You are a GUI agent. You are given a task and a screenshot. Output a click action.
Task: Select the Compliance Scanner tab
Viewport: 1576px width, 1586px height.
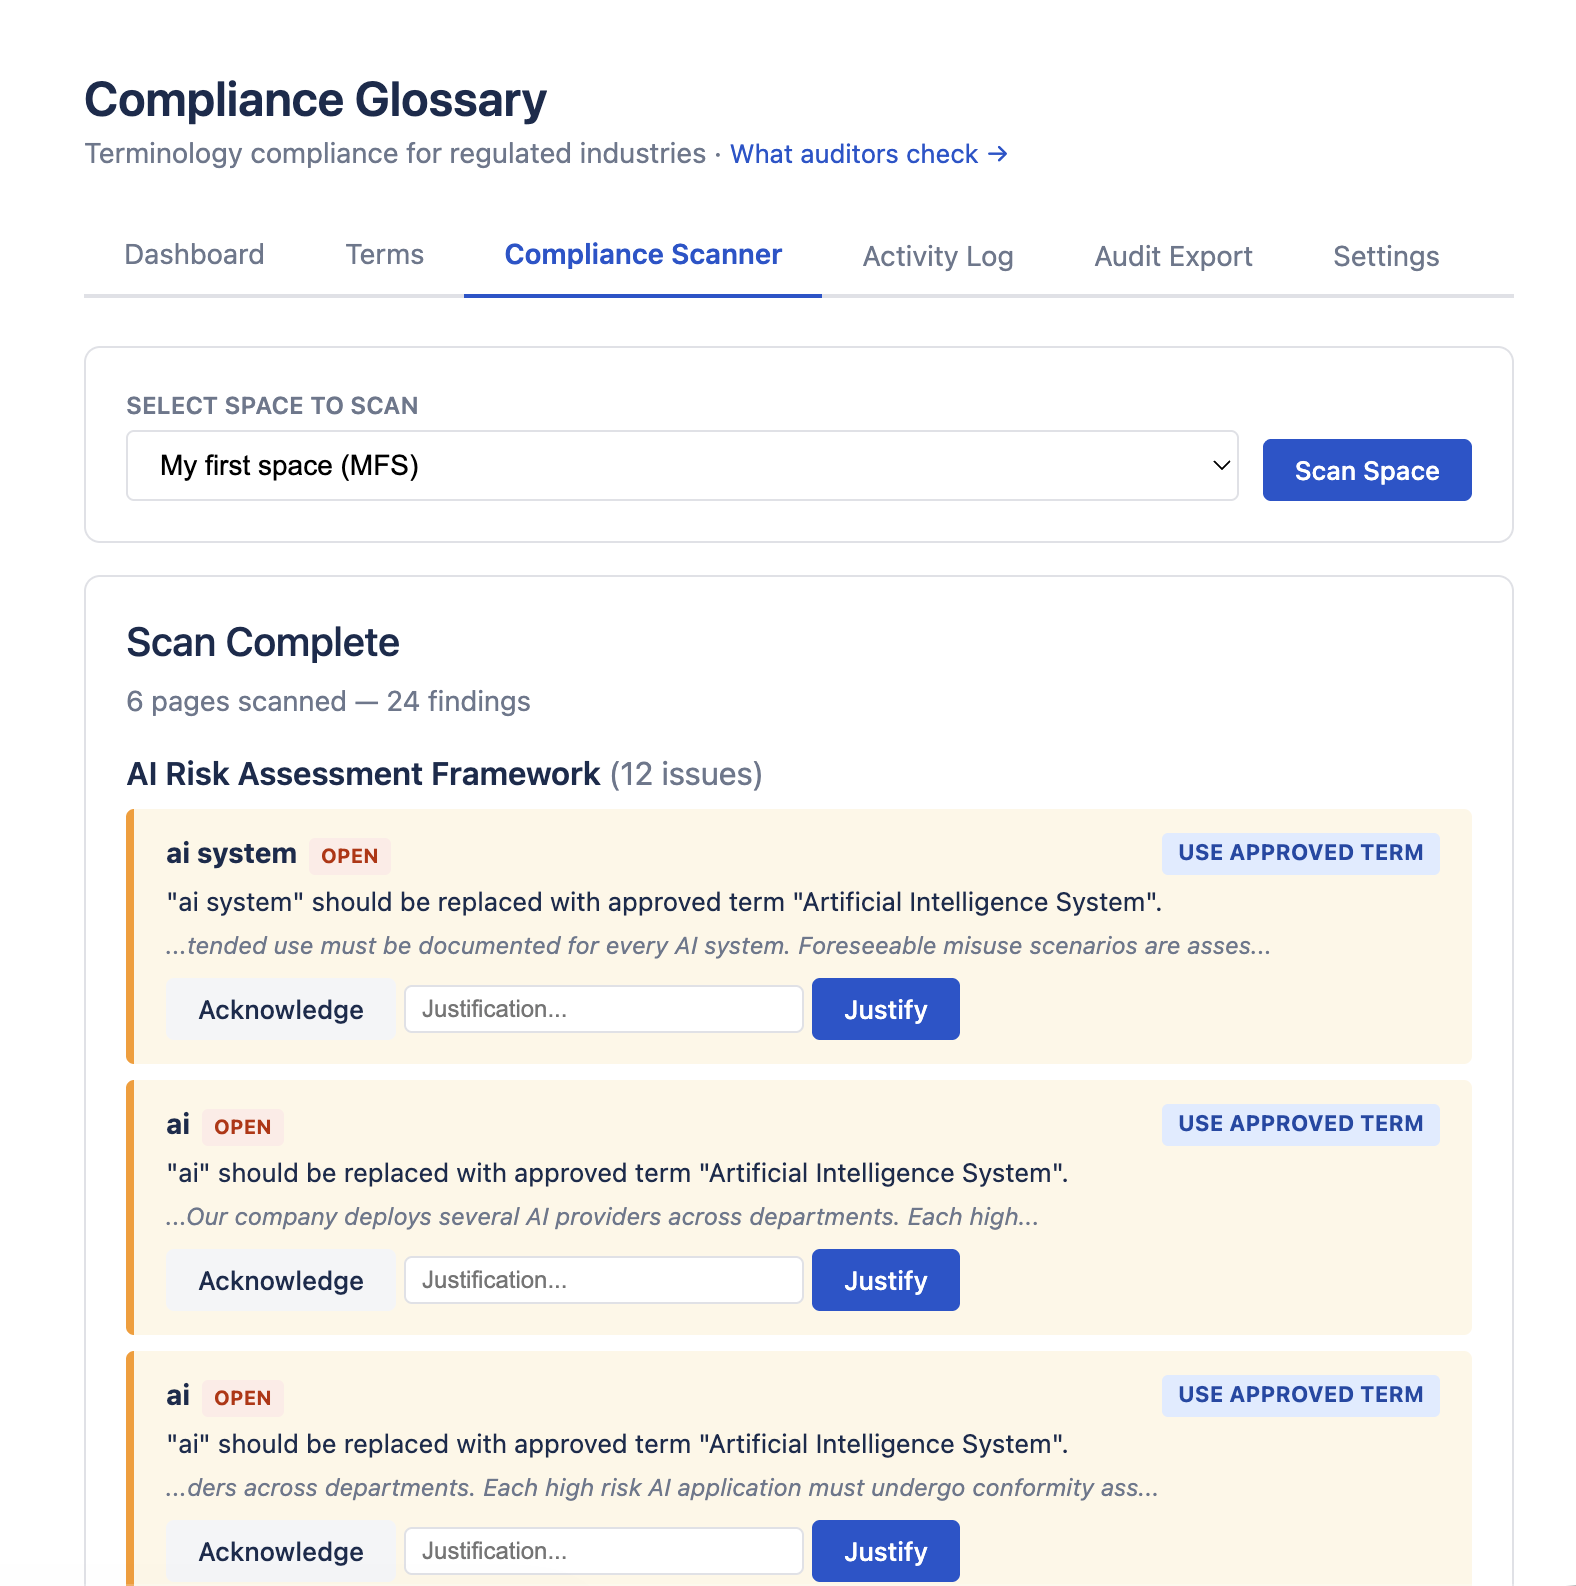click(x=643, y=255)
